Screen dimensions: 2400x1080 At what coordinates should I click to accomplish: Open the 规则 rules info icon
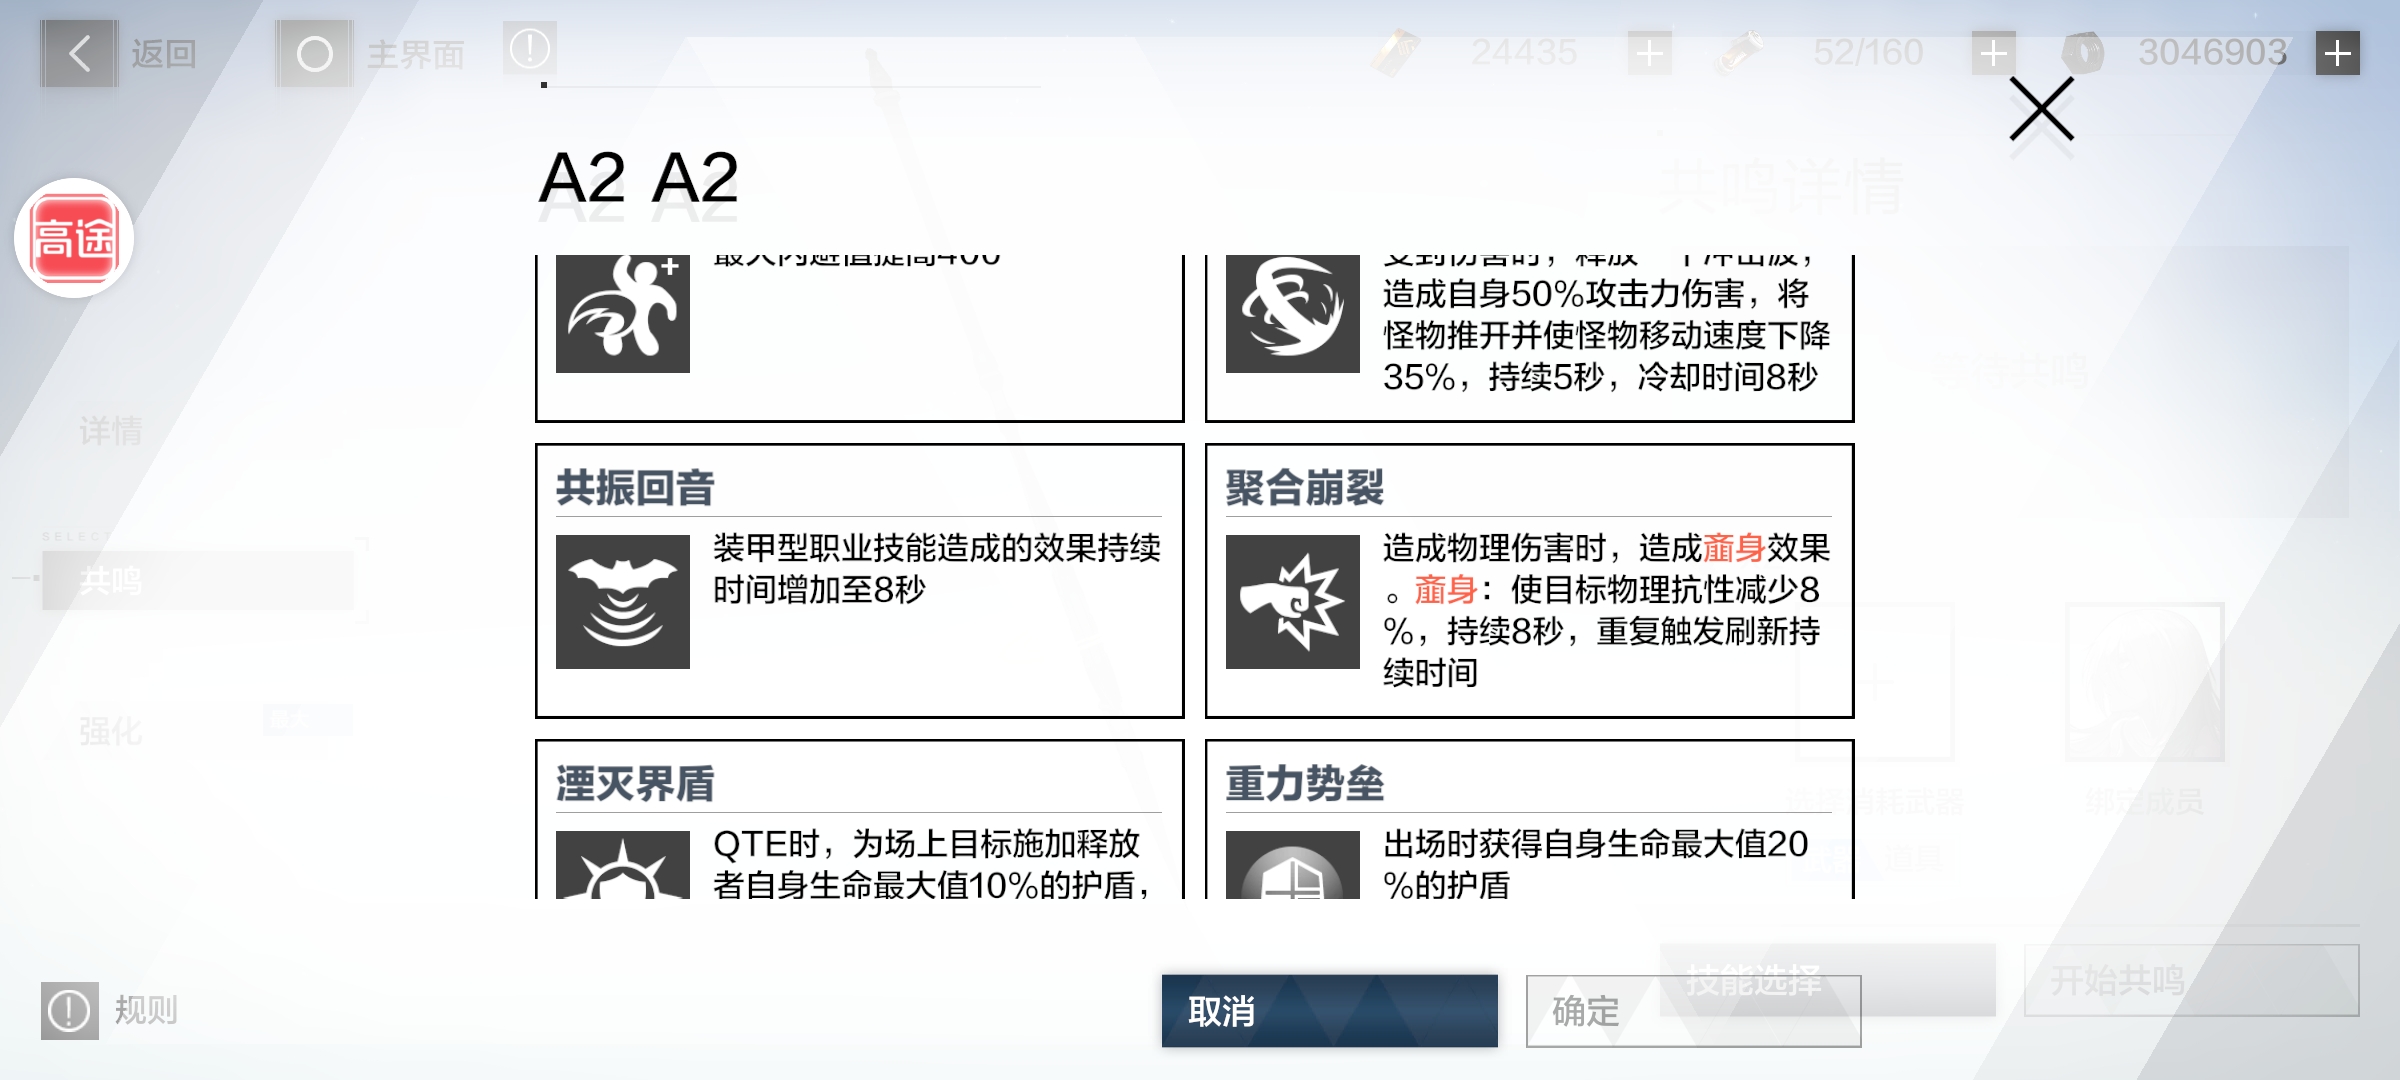click(70, 1011)
